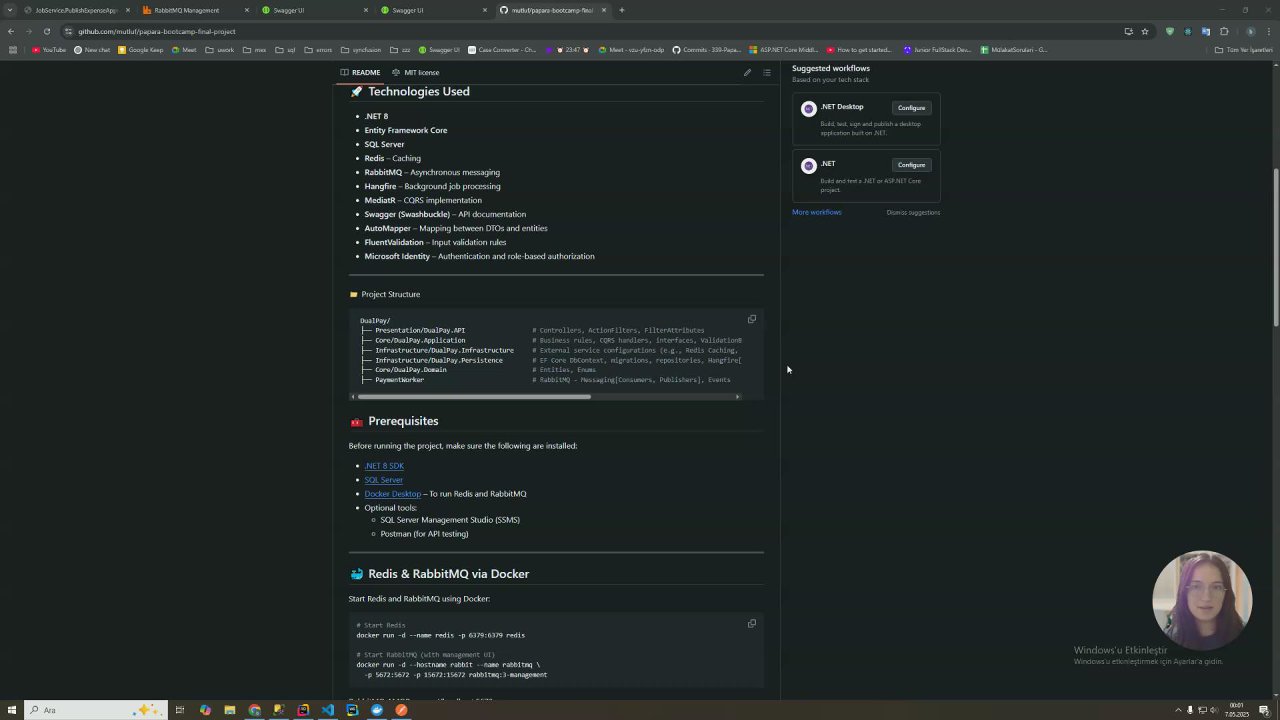Click the 'PaymentWorker' line in code block

point(399,380)
